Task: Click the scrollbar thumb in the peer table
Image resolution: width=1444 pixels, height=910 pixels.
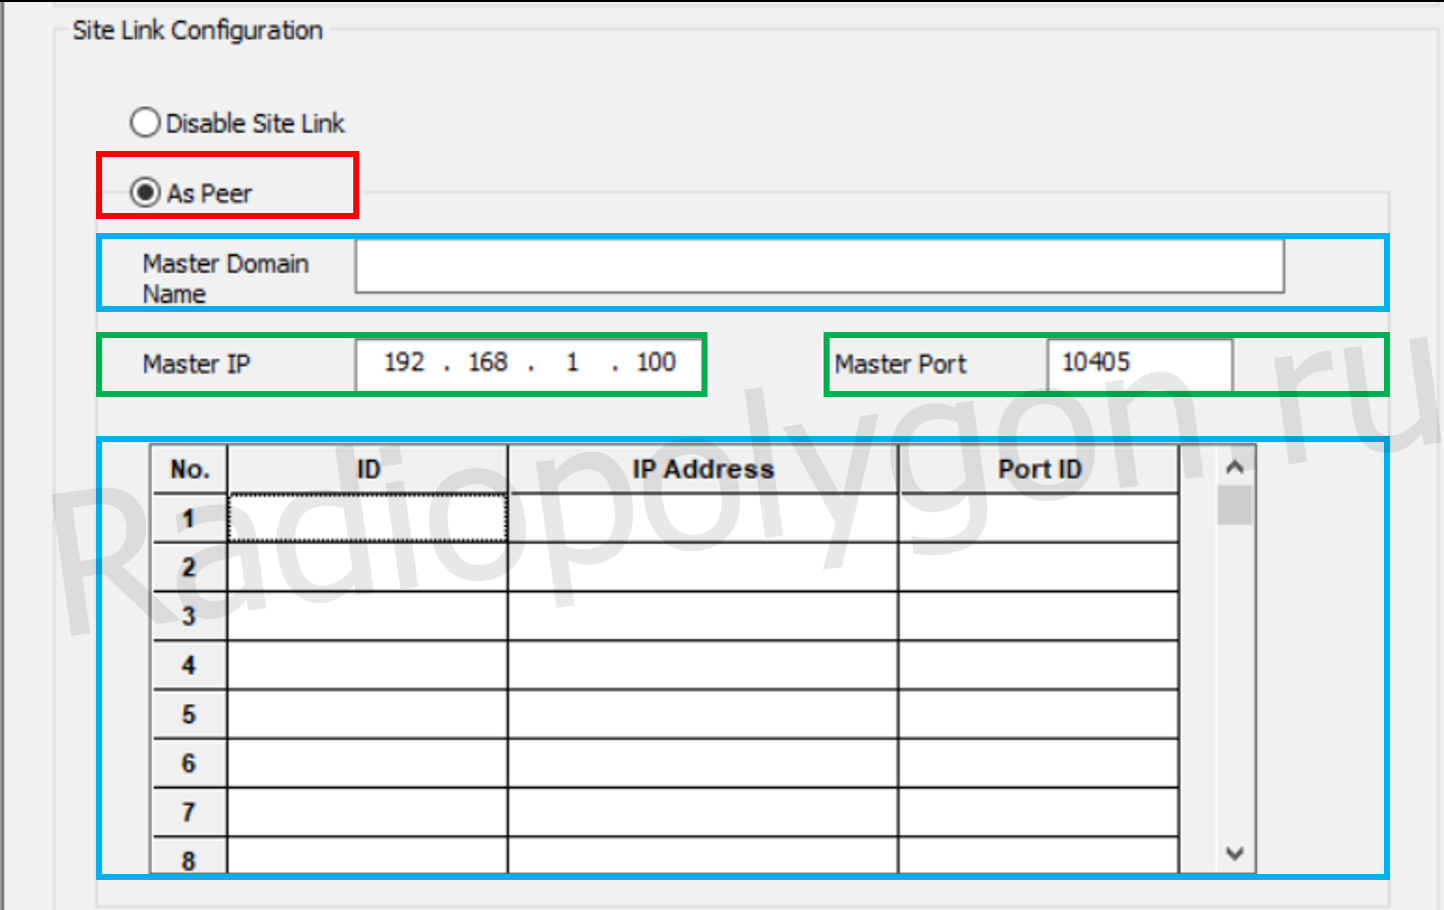Action: click(1235, 505)
